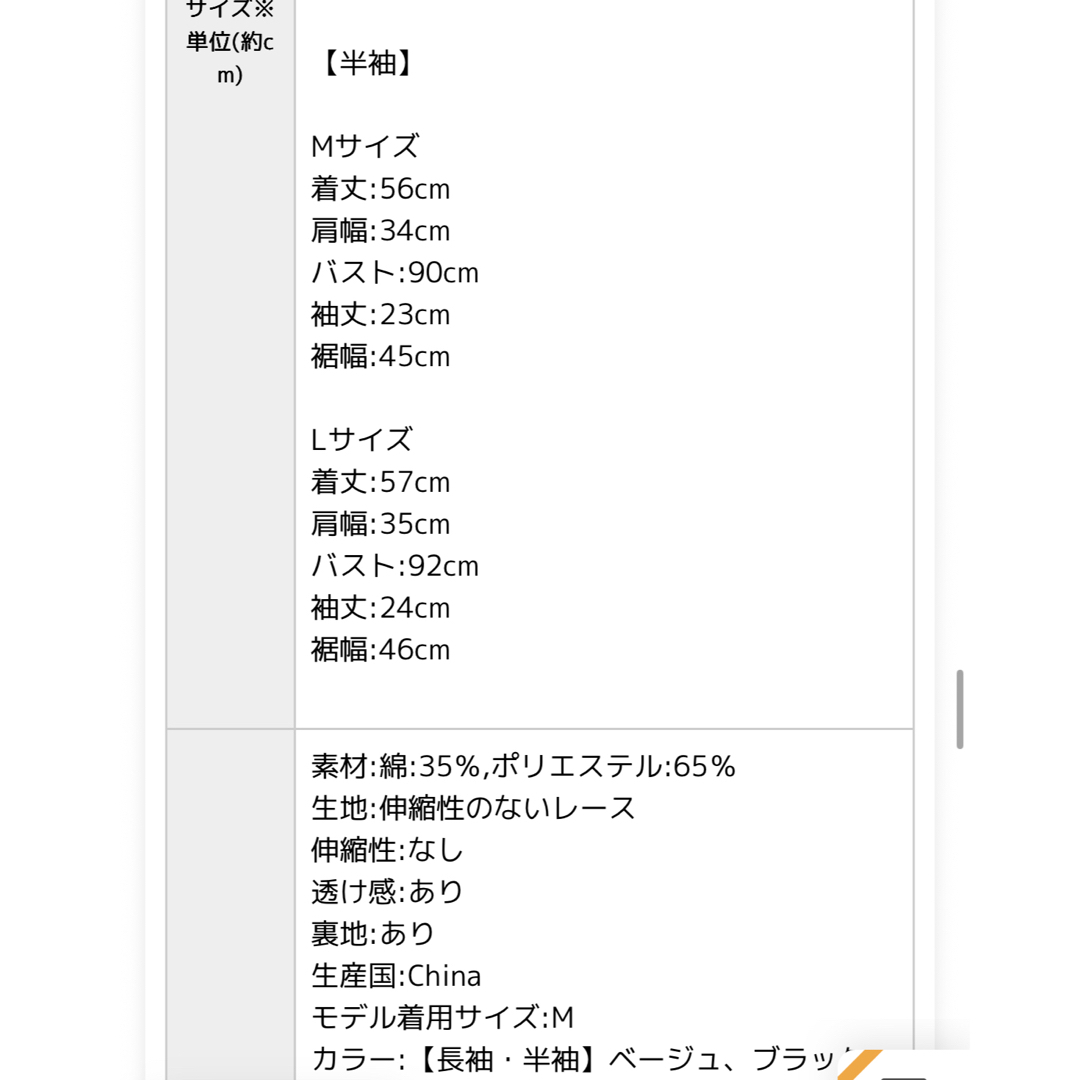This screenshot has width=1080, height=1080.
Task: Click the モデル着用サイズ:M line
Action: coord(442,1018)
